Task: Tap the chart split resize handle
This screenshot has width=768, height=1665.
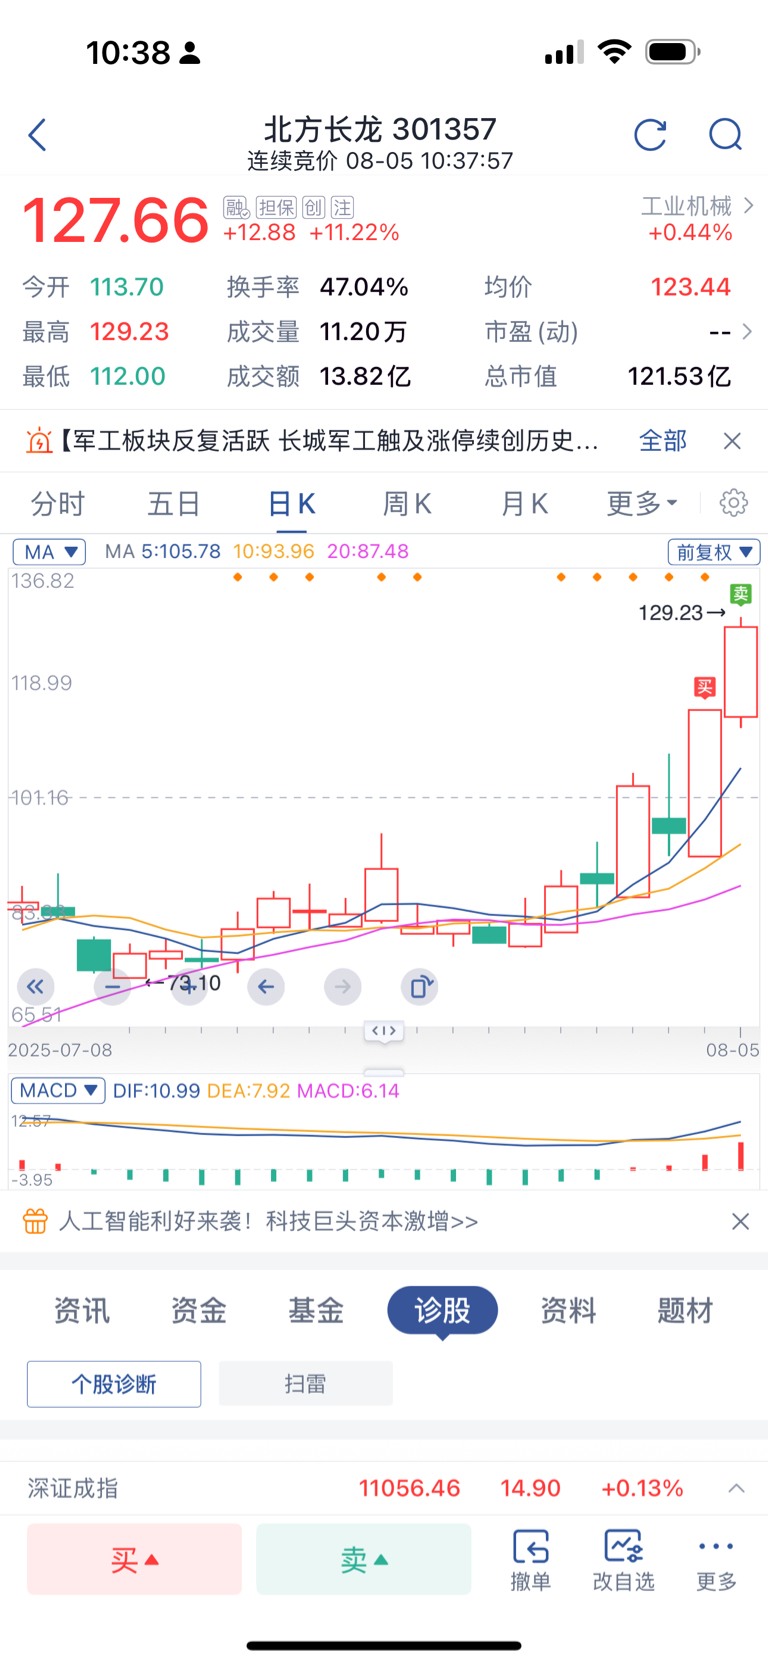Action: 384,1031
